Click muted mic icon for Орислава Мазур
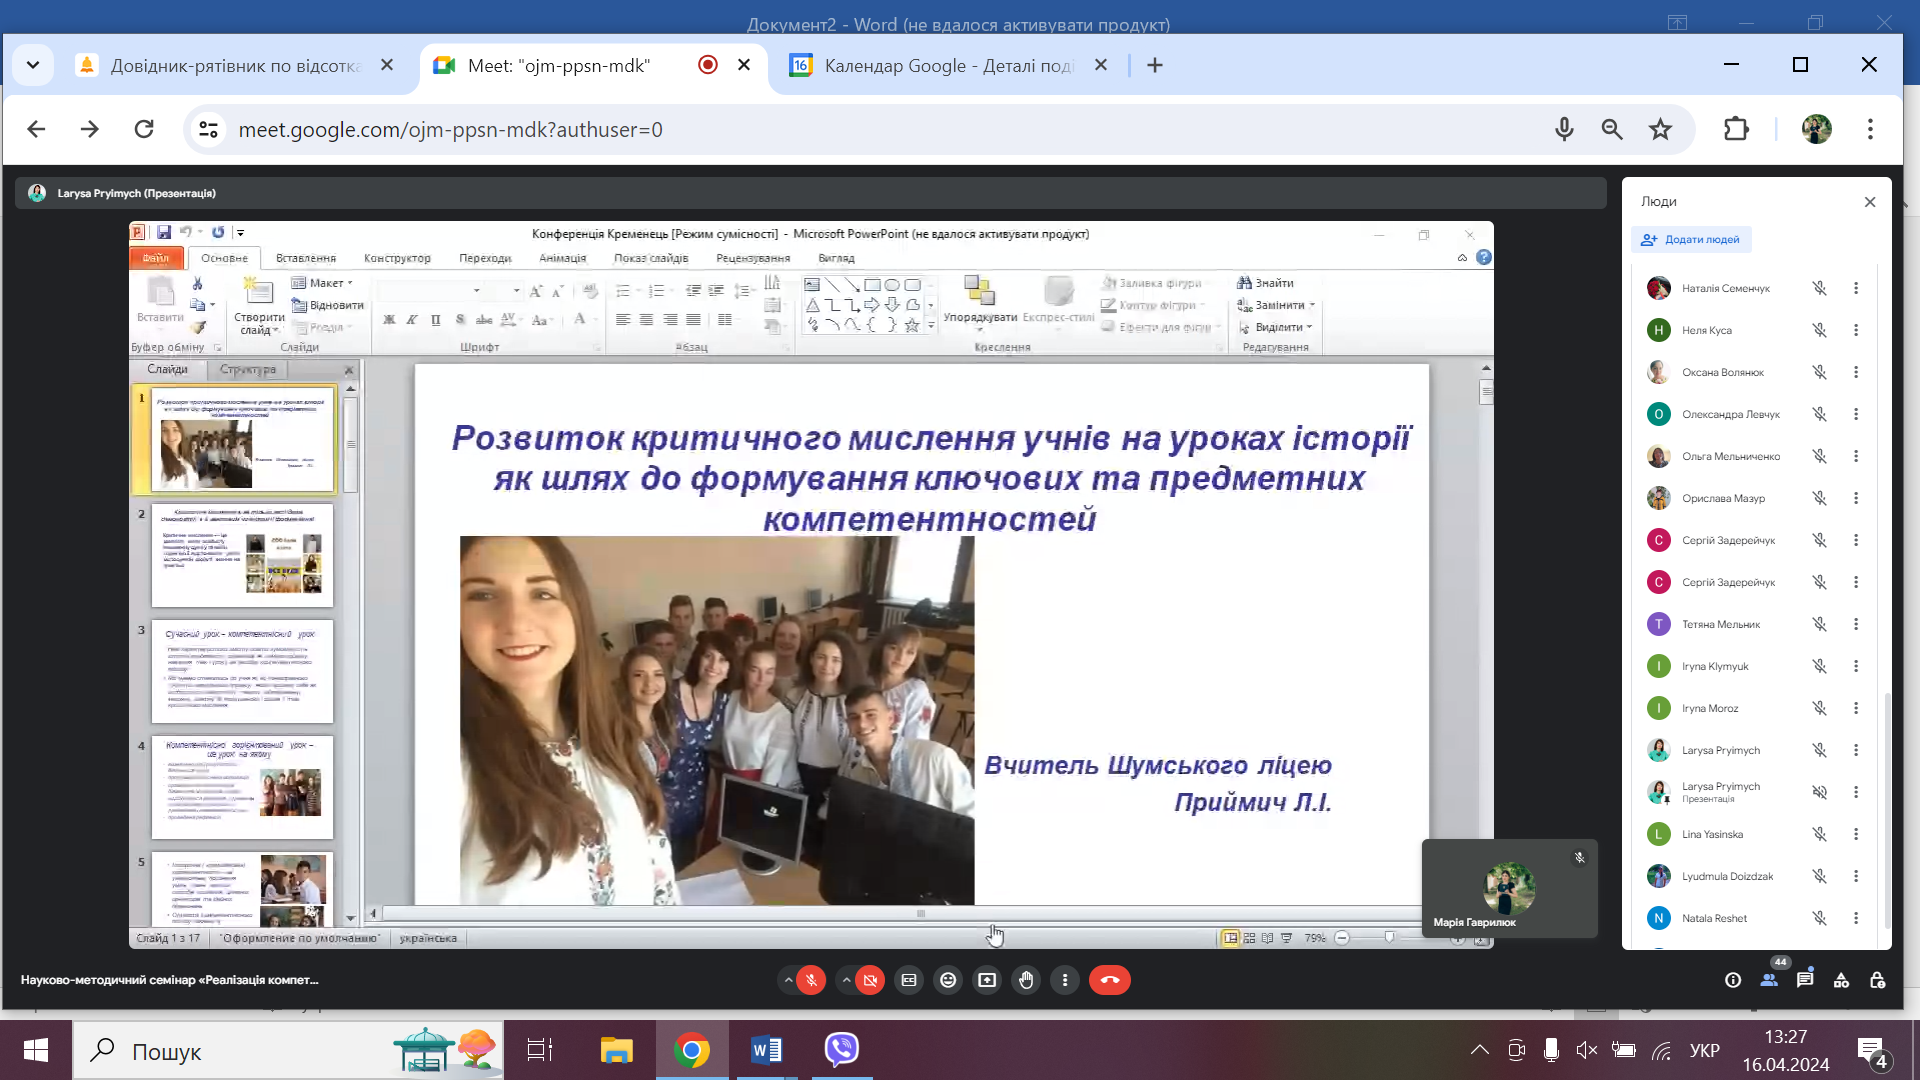1920x1080 pixels. 1819,498
